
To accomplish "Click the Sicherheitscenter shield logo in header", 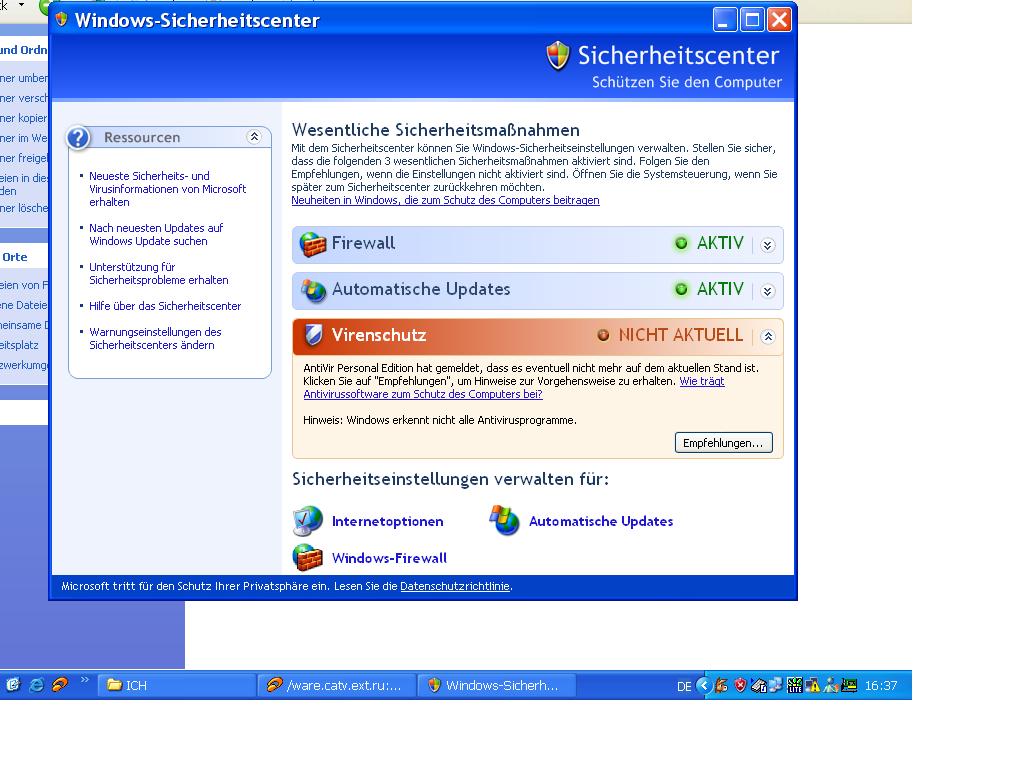I will 558,56.
